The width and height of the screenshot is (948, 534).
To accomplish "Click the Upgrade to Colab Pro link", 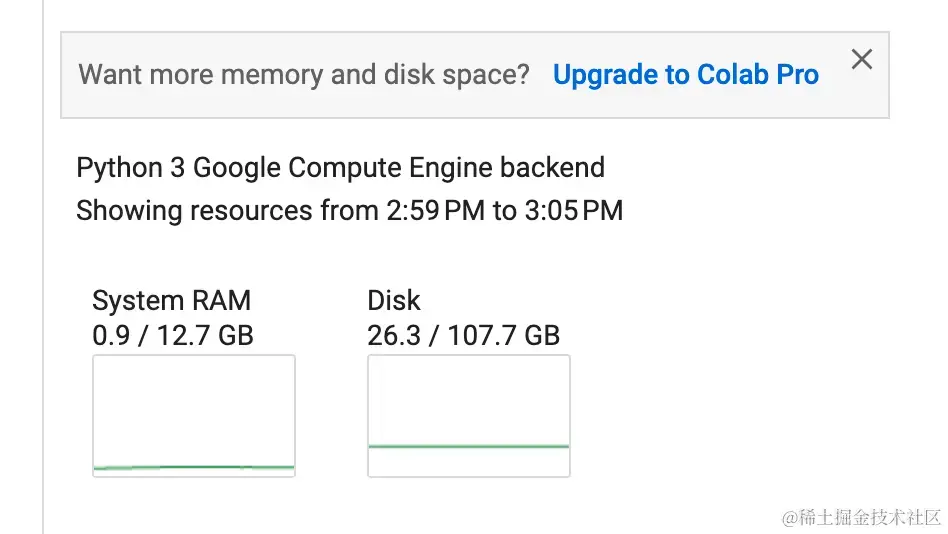I will [x=685, y=75].
